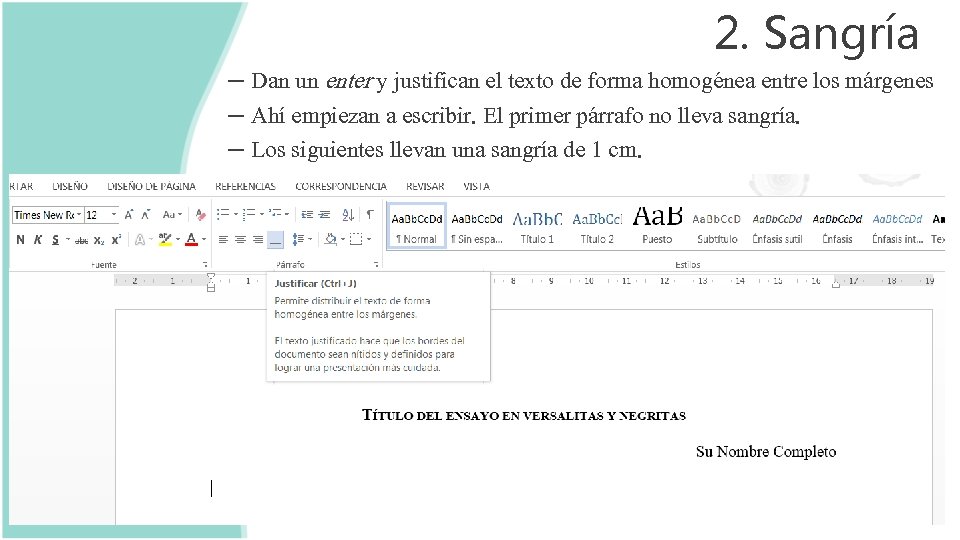The width and height of the screenshot is (960, 540).
Task: Click the Increase Indent icon
Action: click(x=324, y=214)
